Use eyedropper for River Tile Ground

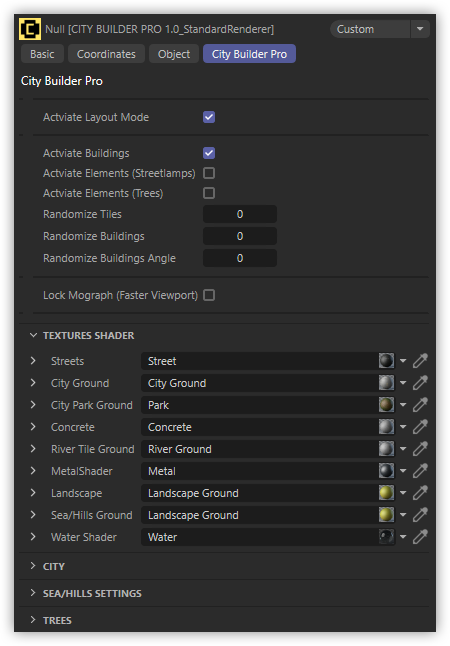420,449
